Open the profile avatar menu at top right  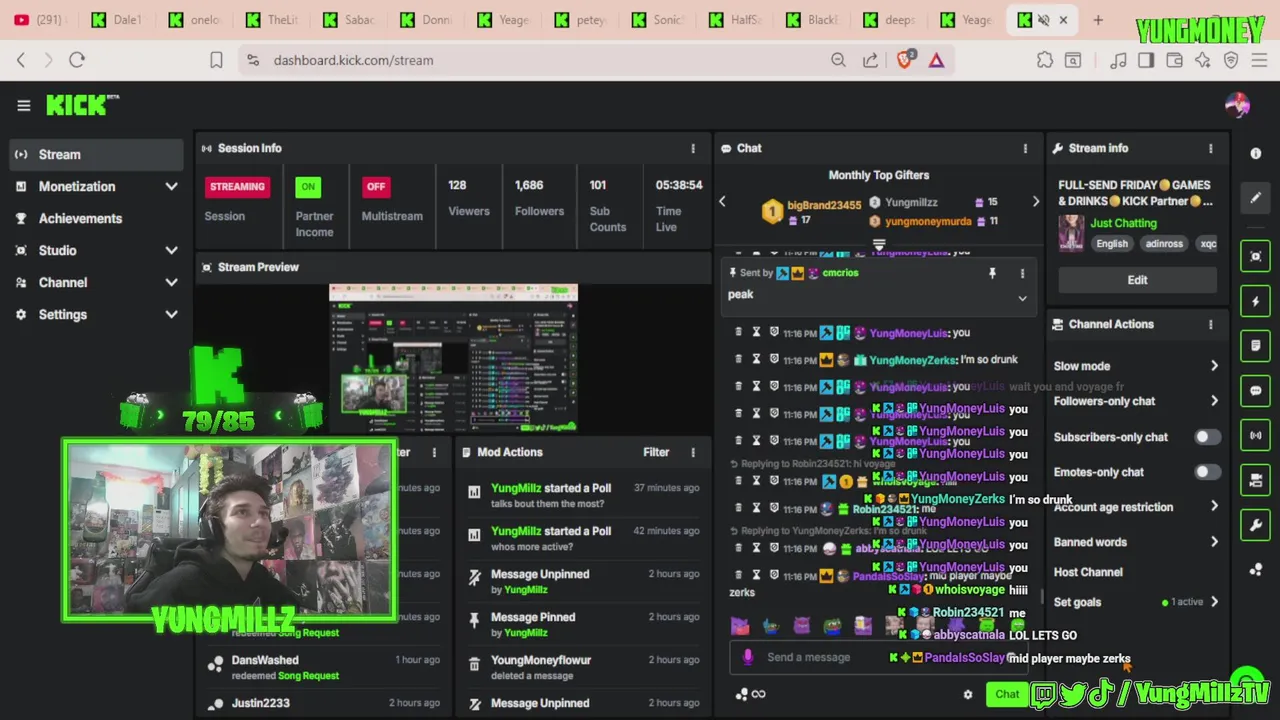tap(1237, 105)
